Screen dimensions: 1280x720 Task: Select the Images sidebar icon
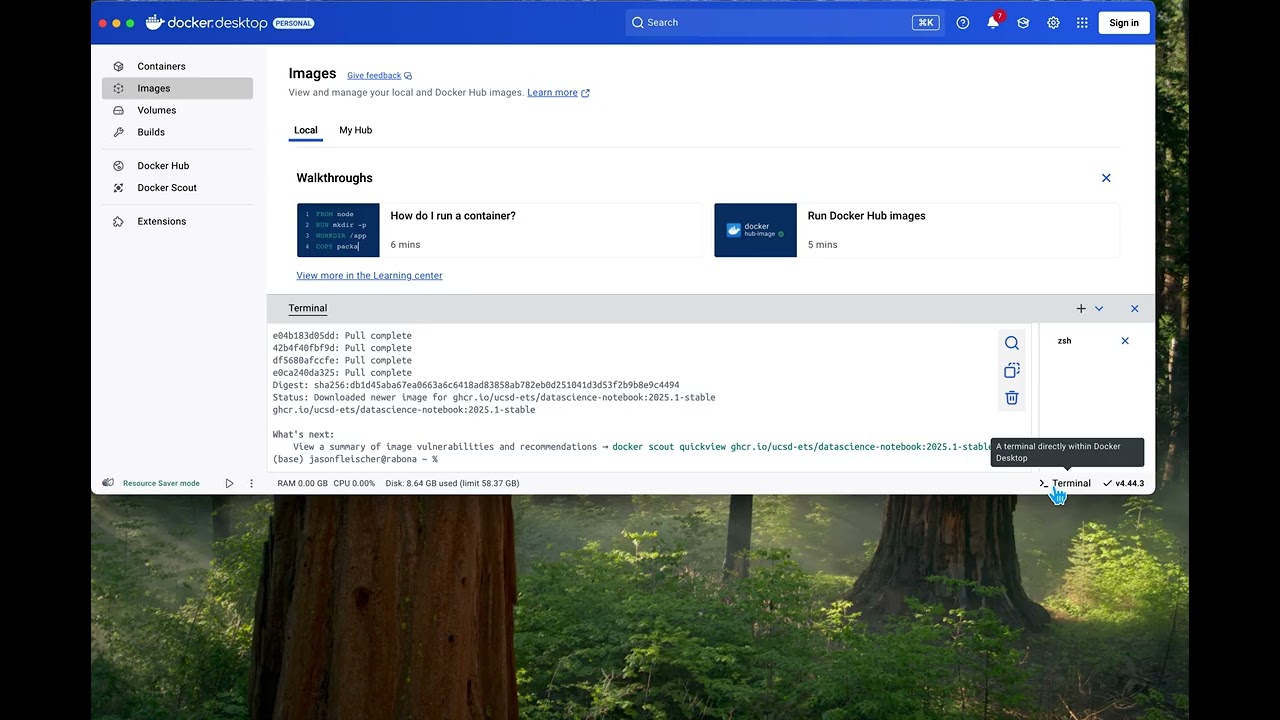pos(118,88)
